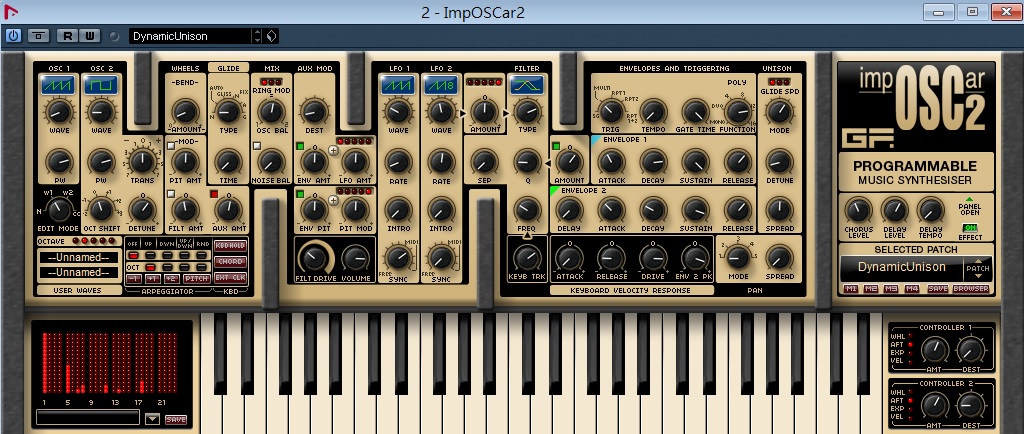Click the LFO 1 waveform display
1024x434 pixels.
coord(398,85)
